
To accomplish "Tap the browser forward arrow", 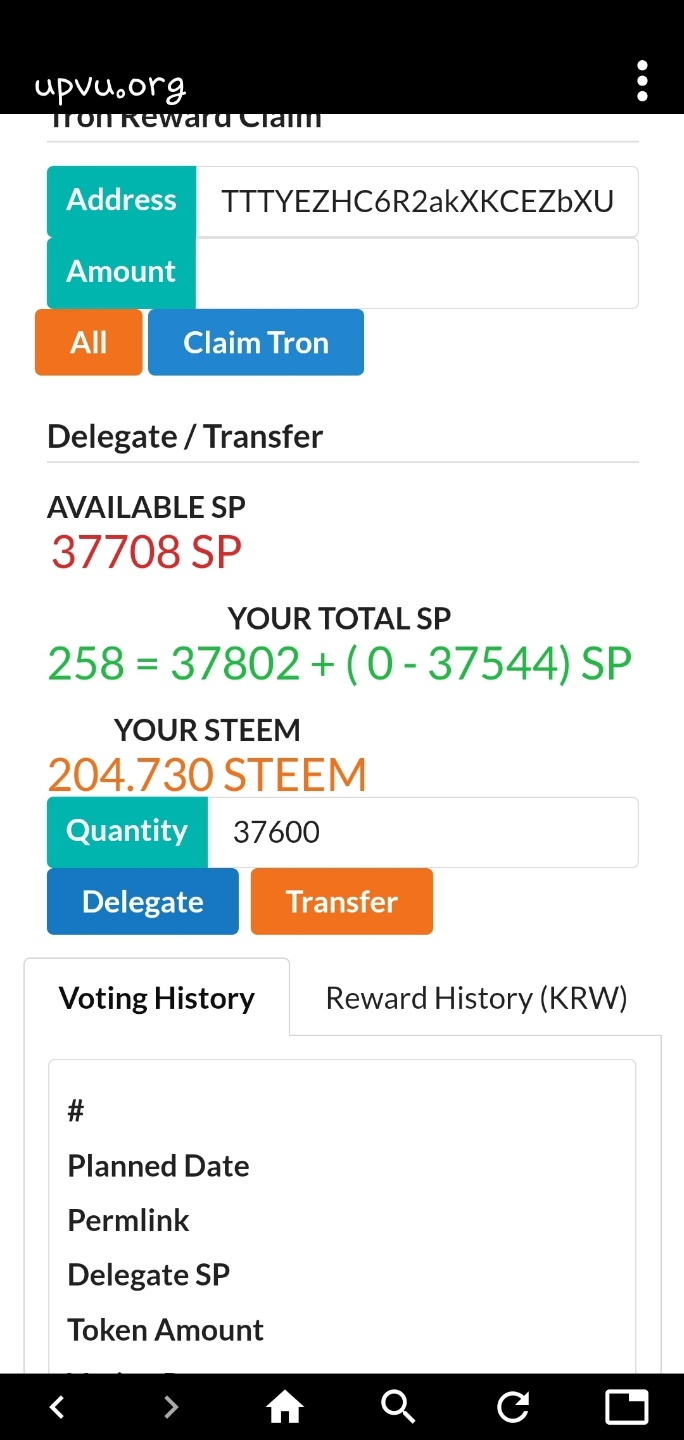I will (x=171, y=1407).
